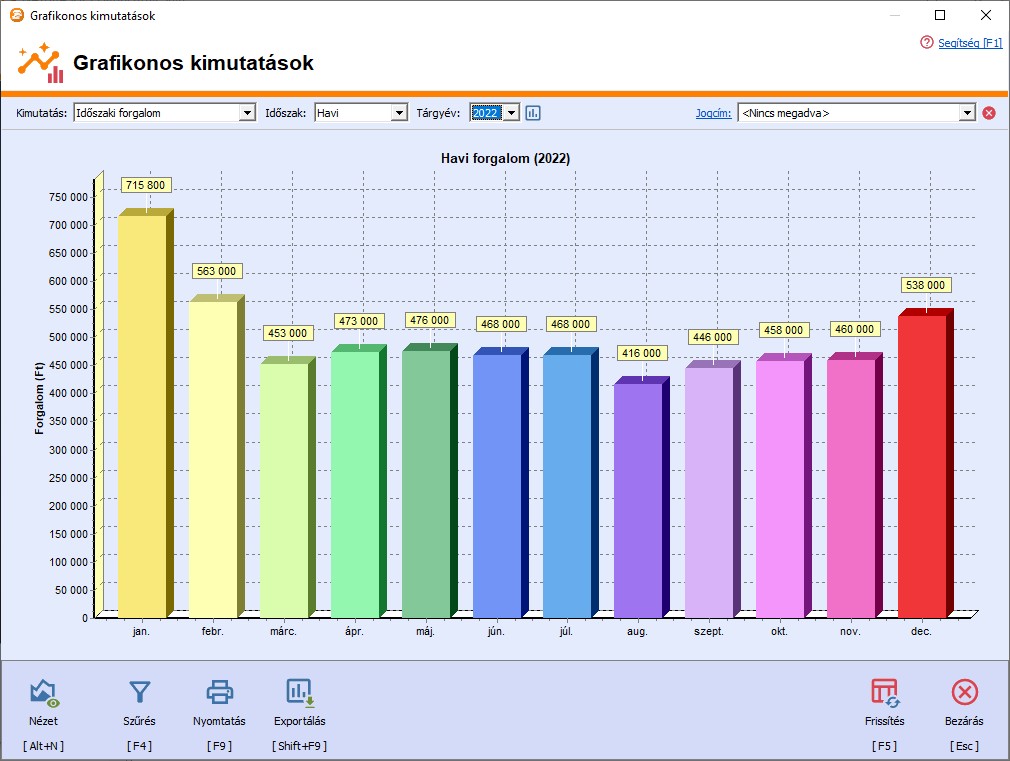Export the chart via Exportálás icon
Image resolution: width=1010 pixels, height=761 pixels.
[299, 692]
